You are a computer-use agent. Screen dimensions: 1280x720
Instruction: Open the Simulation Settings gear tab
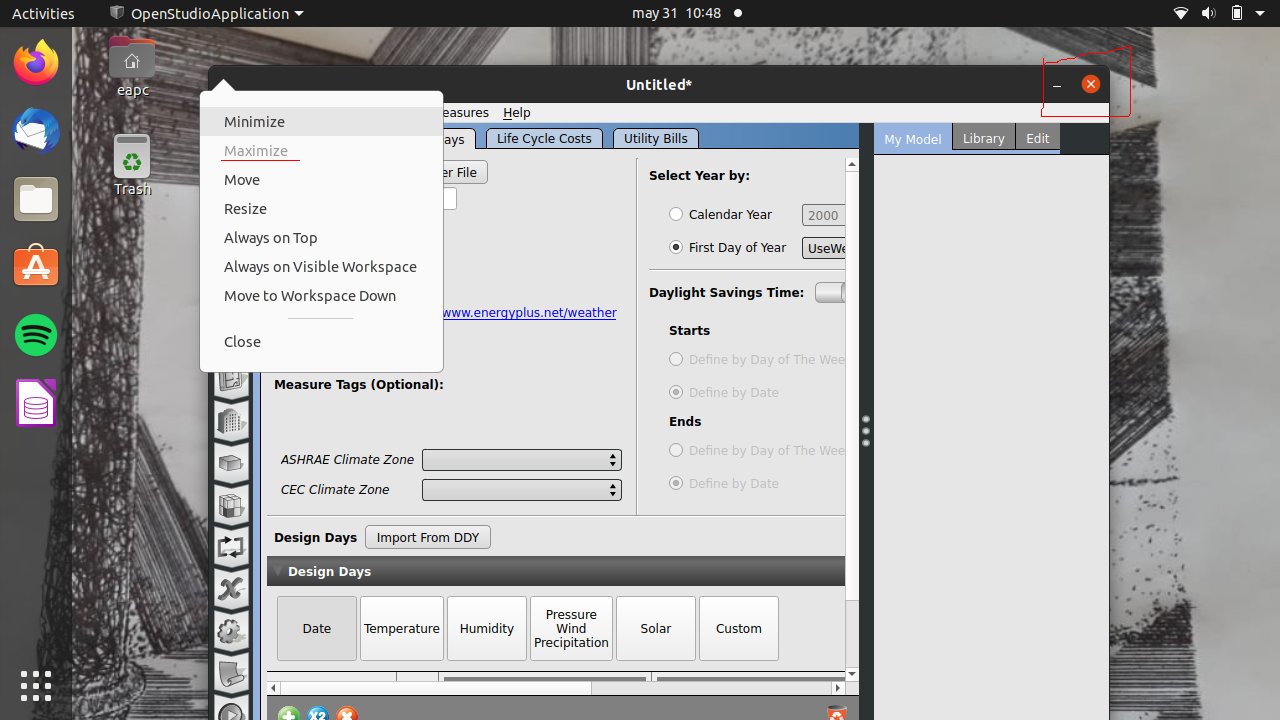231,631
